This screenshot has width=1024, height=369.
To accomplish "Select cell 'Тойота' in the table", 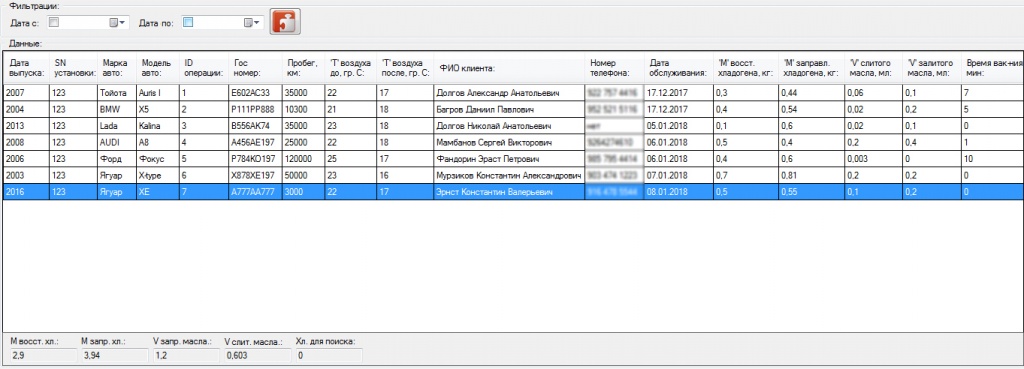I will click(117, 93).
